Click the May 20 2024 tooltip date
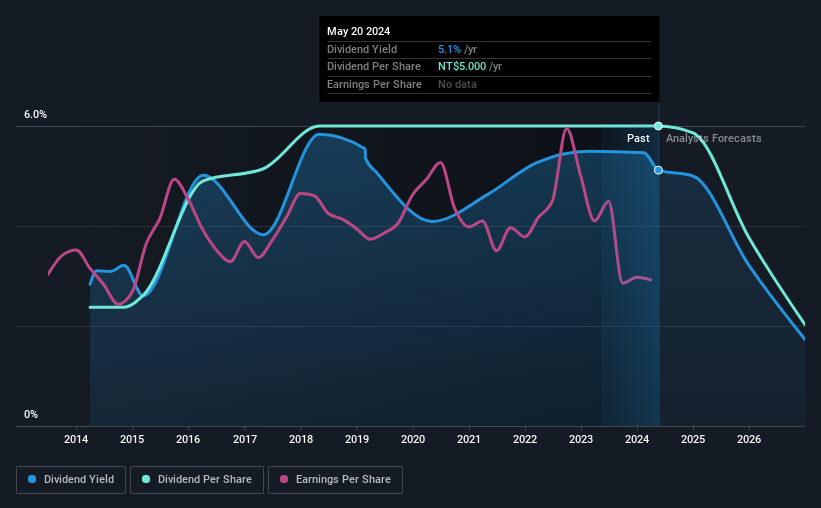This screenshot has width=821, height=508. pos(359,31)
